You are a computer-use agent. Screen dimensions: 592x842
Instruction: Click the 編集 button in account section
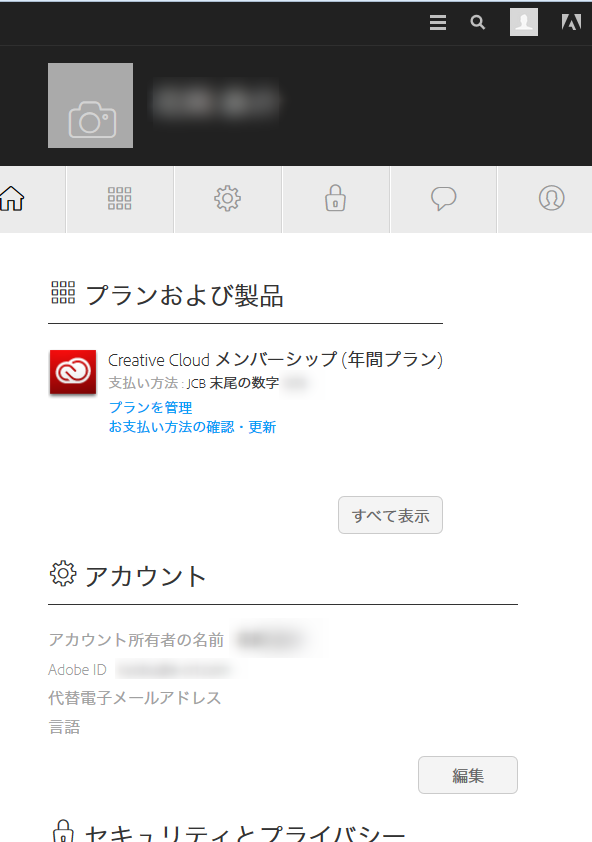[468, 775]
